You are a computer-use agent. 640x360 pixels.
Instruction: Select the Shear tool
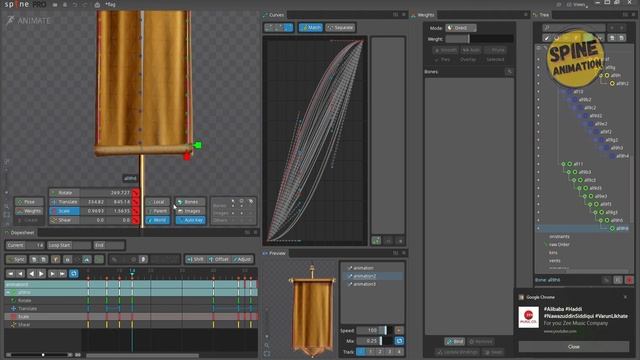coord(64,220)
